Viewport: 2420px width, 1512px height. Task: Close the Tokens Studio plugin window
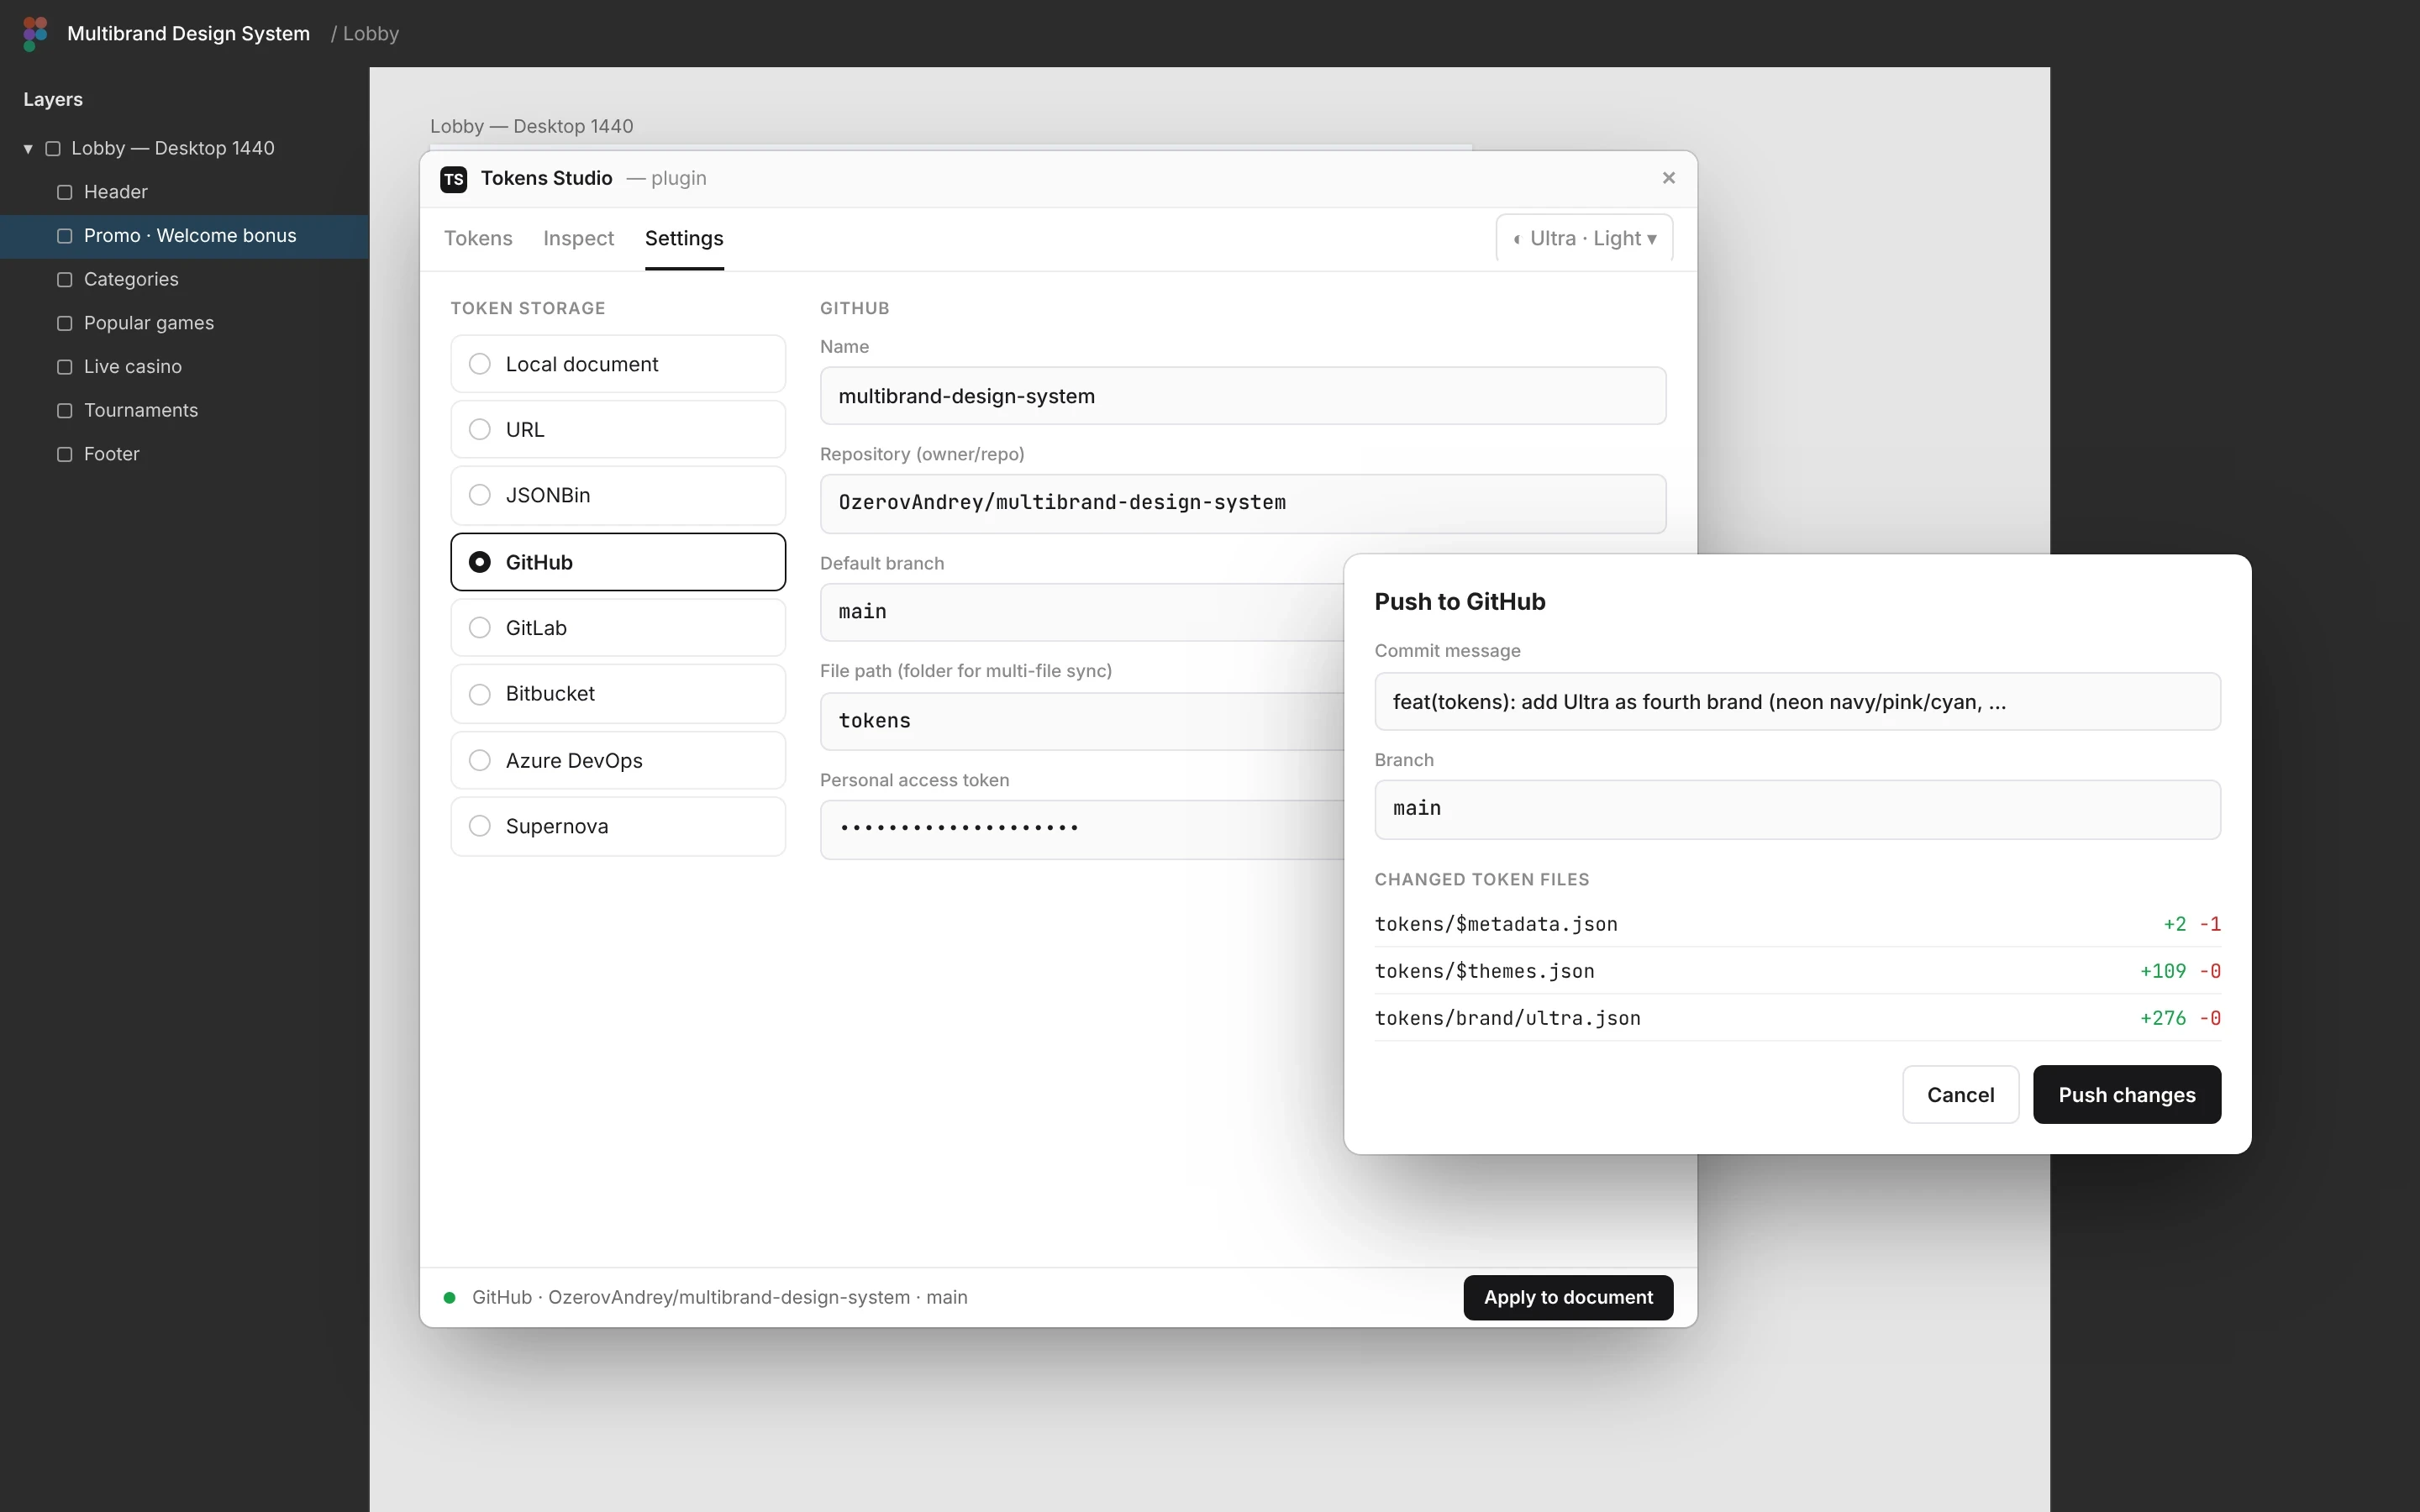[1668, 178]
